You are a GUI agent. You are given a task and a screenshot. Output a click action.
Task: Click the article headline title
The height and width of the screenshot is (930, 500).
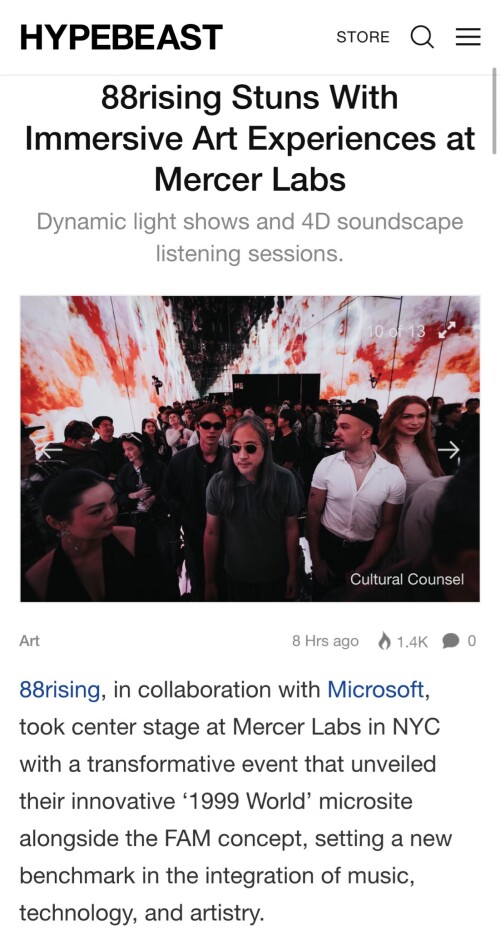(x=250, y=138)
